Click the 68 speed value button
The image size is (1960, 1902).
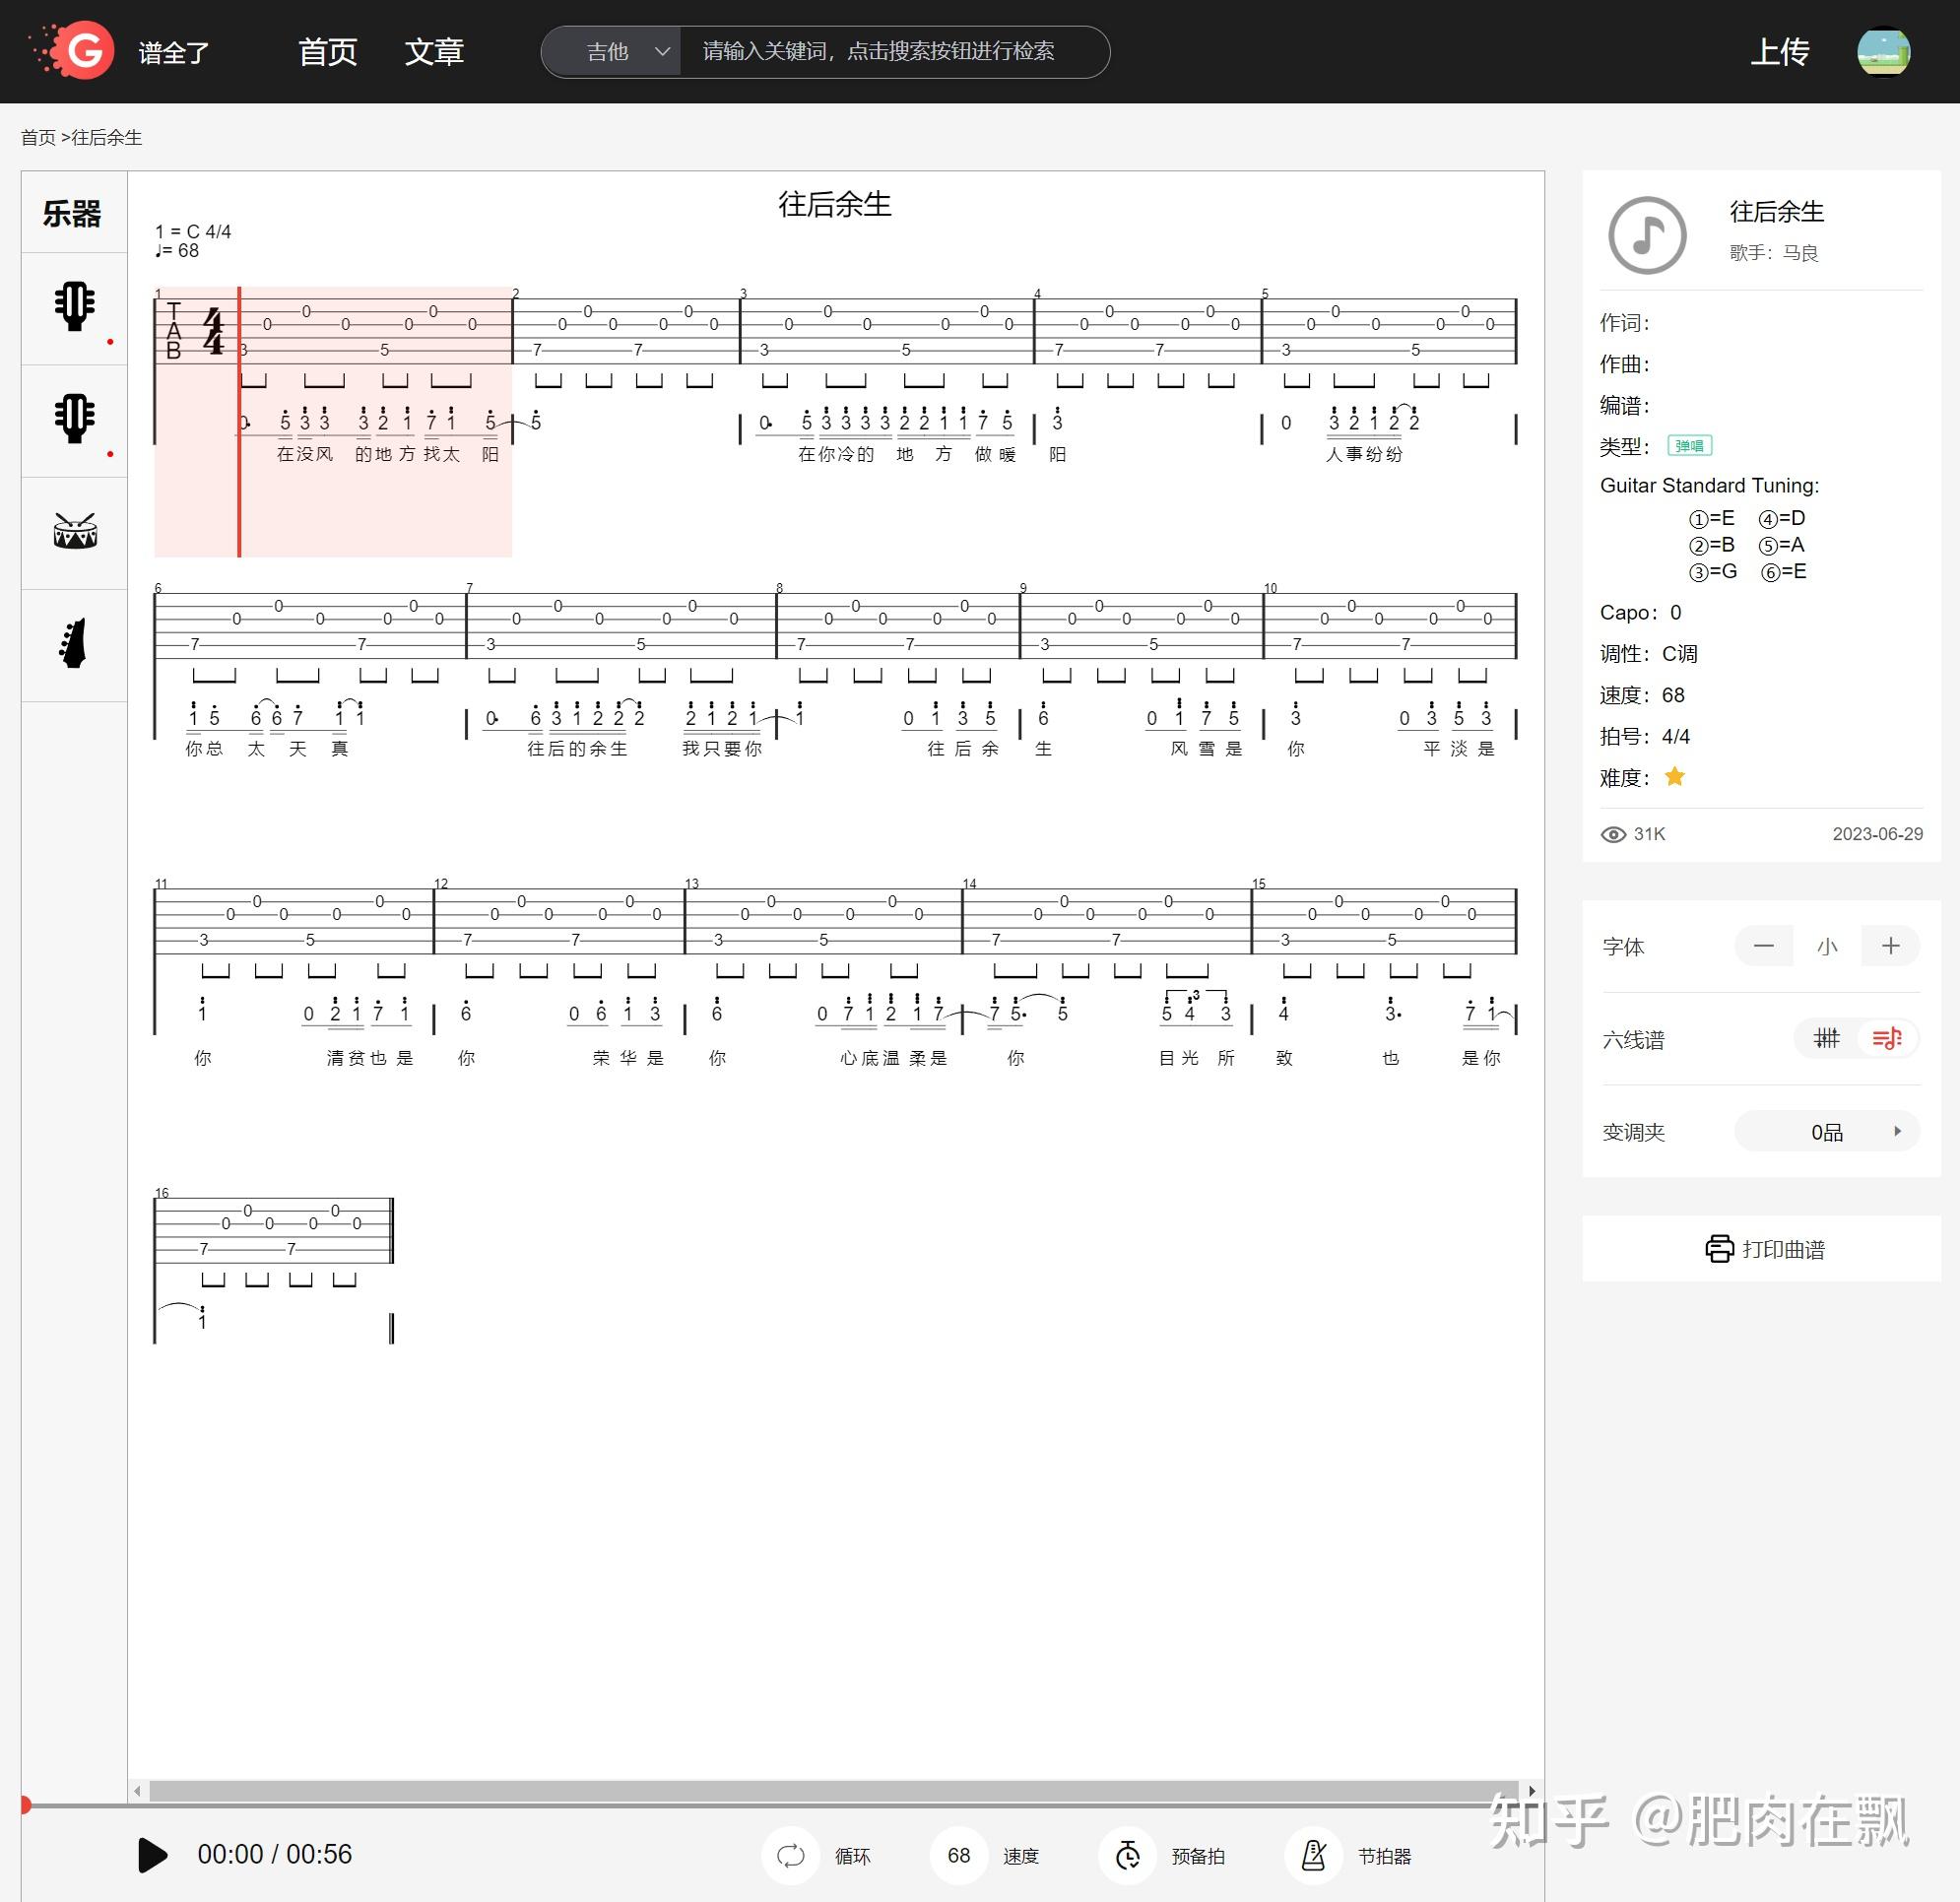click(x=958, y=1855)
